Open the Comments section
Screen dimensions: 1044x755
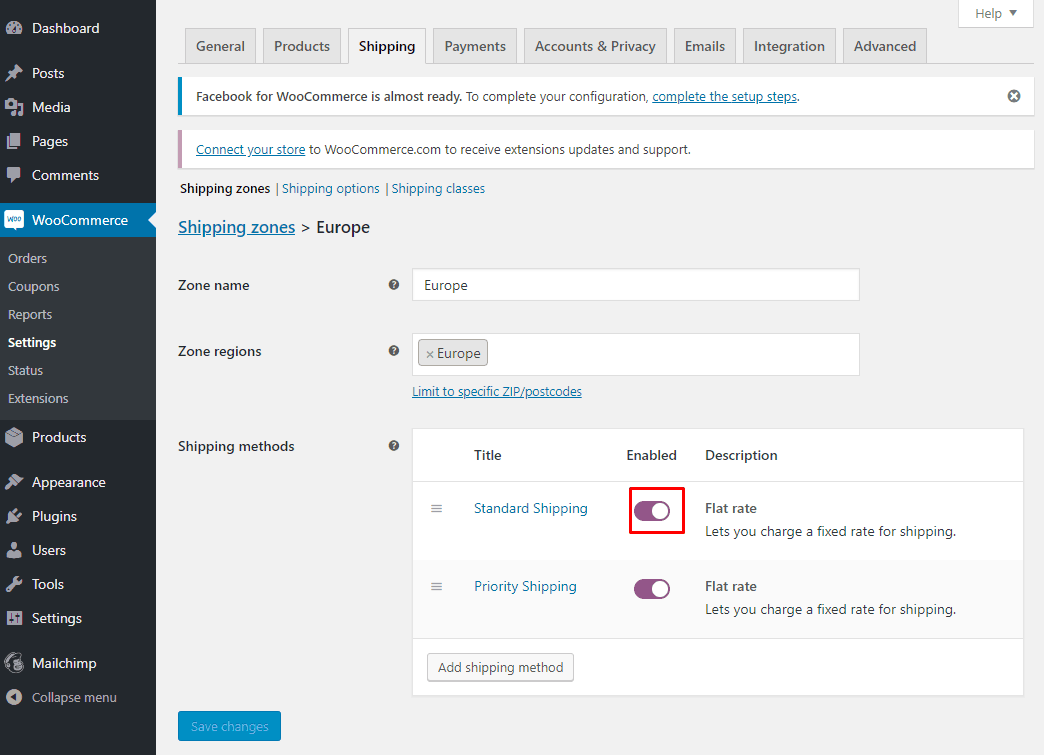point(62,175)
